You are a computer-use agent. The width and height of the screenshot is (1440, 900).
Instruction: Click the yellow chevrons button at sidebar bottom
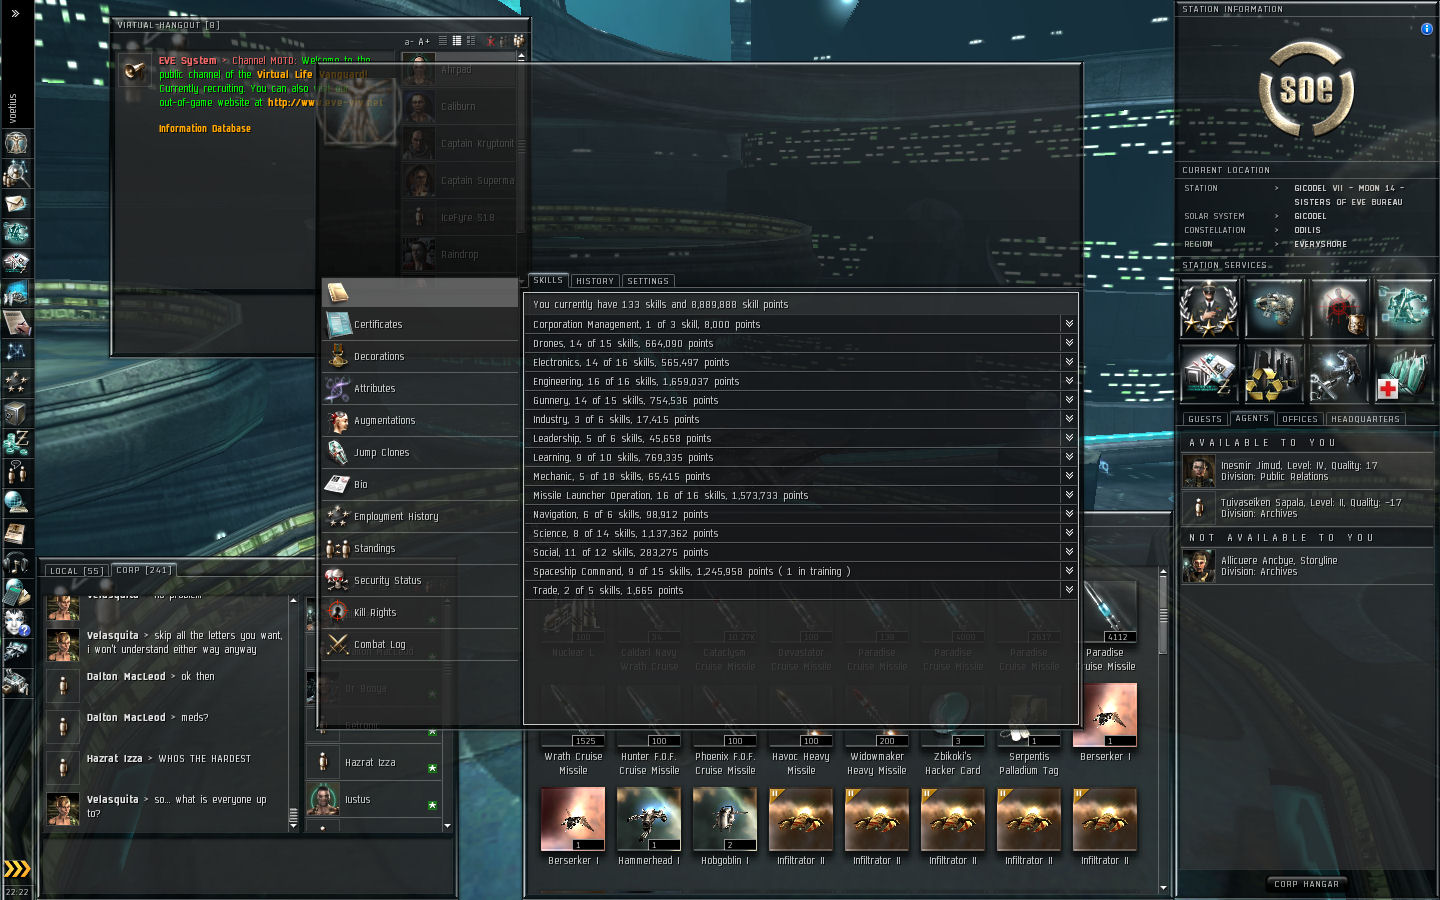coord(16,868)
